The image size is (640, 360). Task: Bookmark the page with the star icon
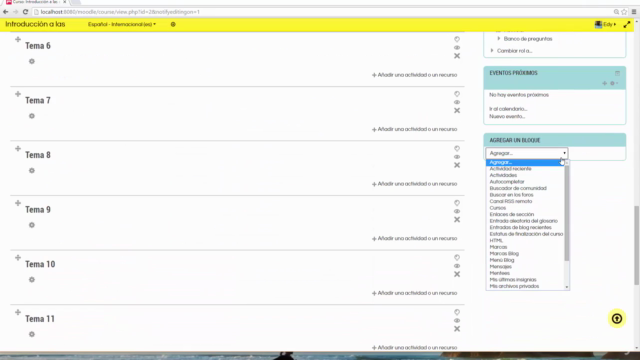pyautogui.click(x=624, y=12)
